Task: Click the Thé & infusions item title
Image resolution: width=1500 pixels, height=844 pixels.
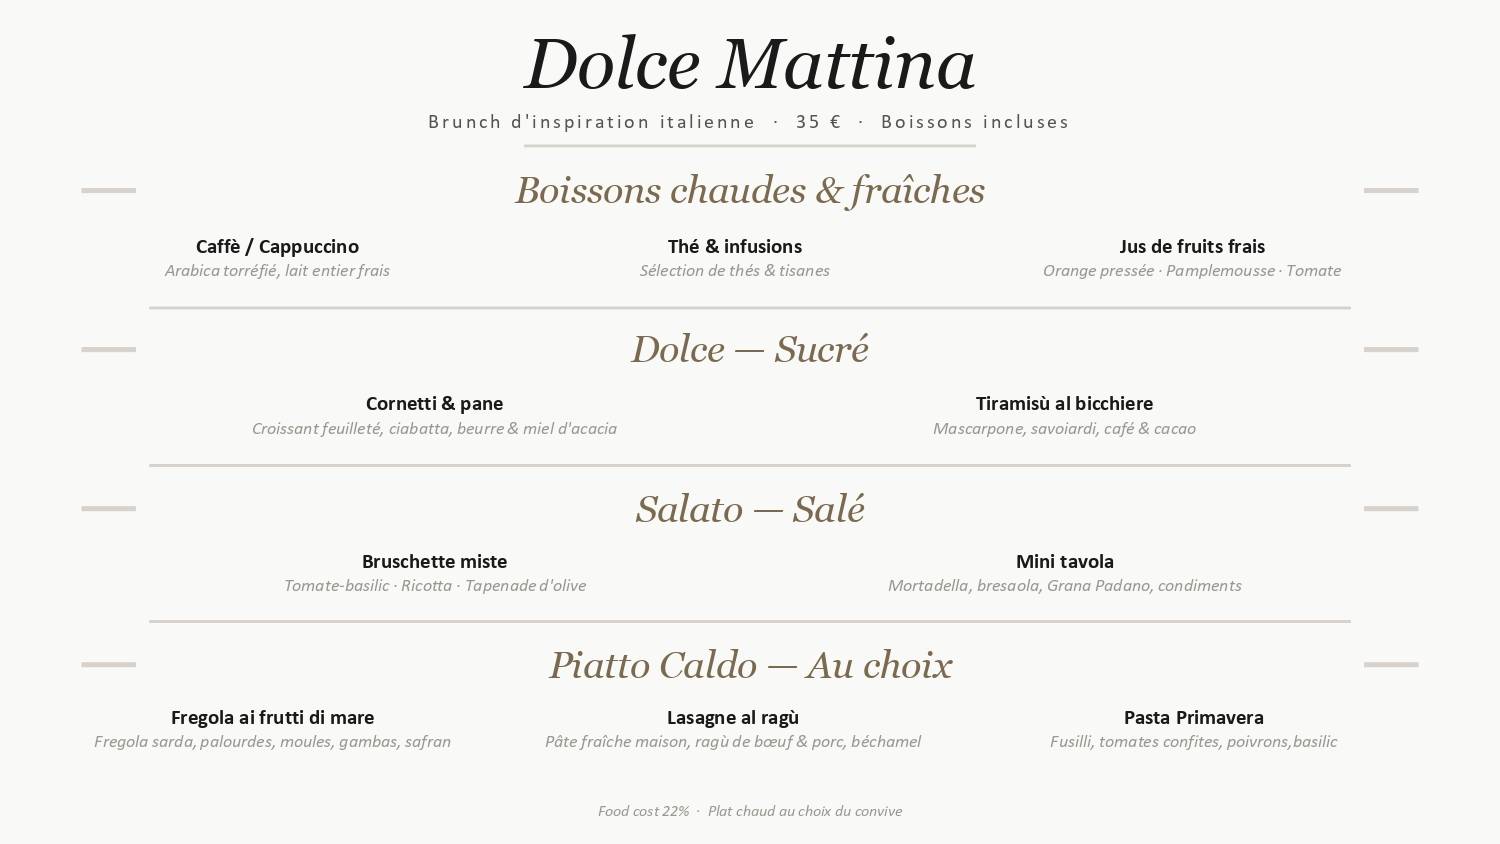Action: [x=735, y=246]
